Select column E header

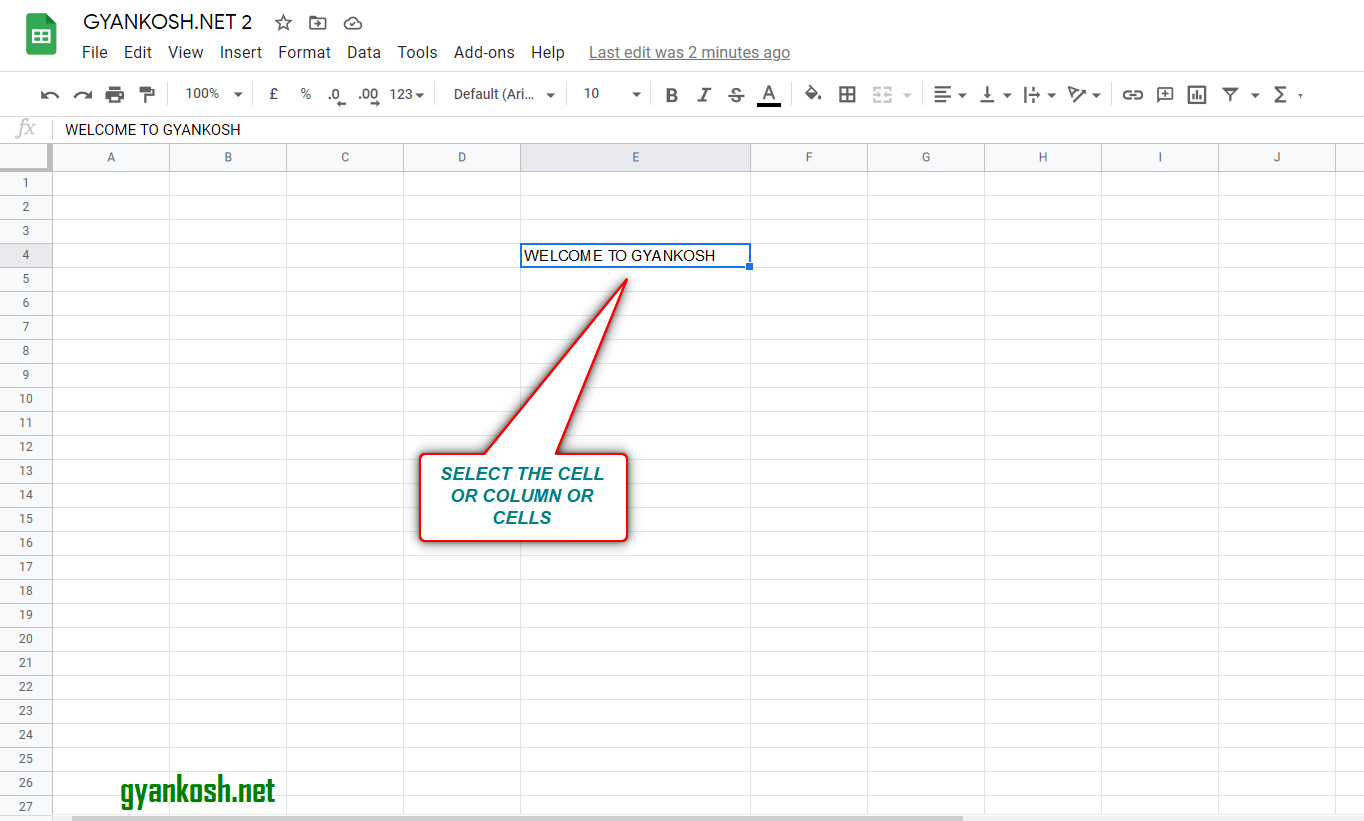point(635,157)
